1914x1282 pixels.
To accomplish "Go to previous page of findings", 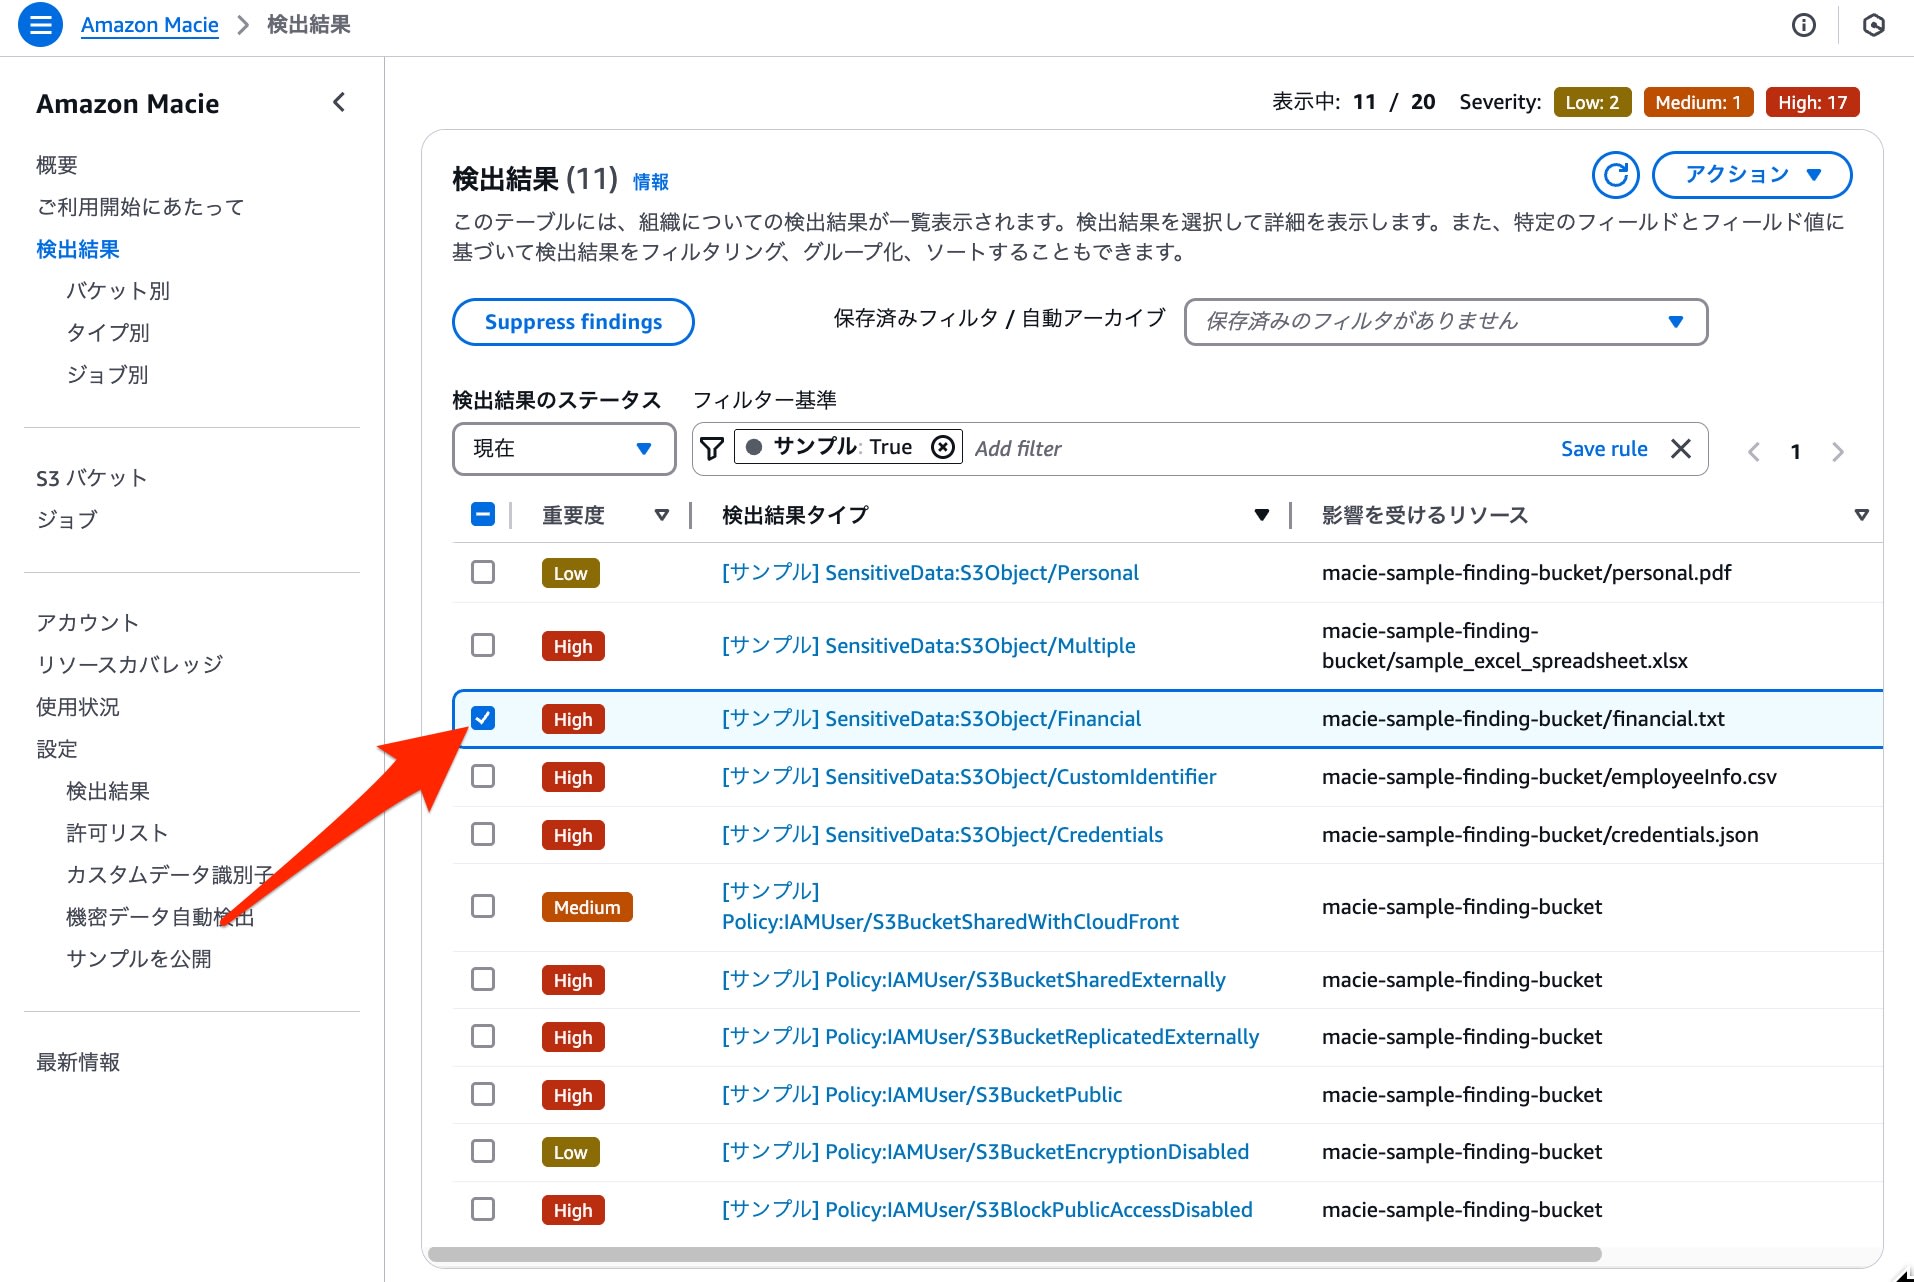I will coord(1754,451).
